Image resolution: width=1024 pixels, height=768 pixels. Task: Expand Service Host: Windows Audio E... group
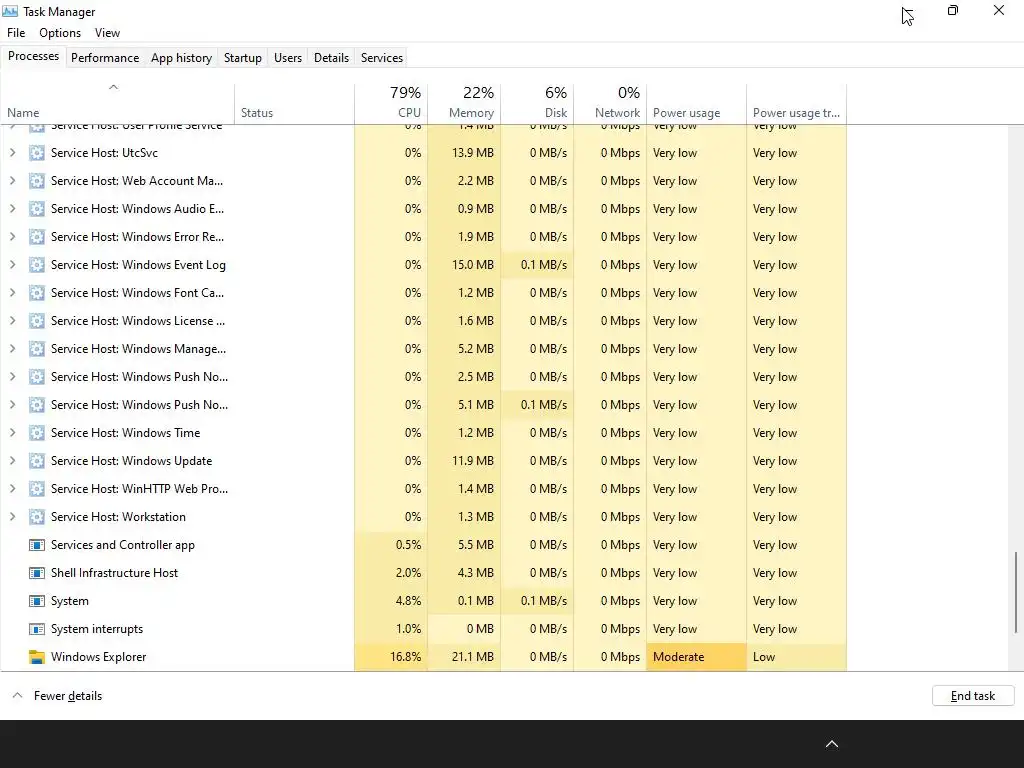coord(12,209)
